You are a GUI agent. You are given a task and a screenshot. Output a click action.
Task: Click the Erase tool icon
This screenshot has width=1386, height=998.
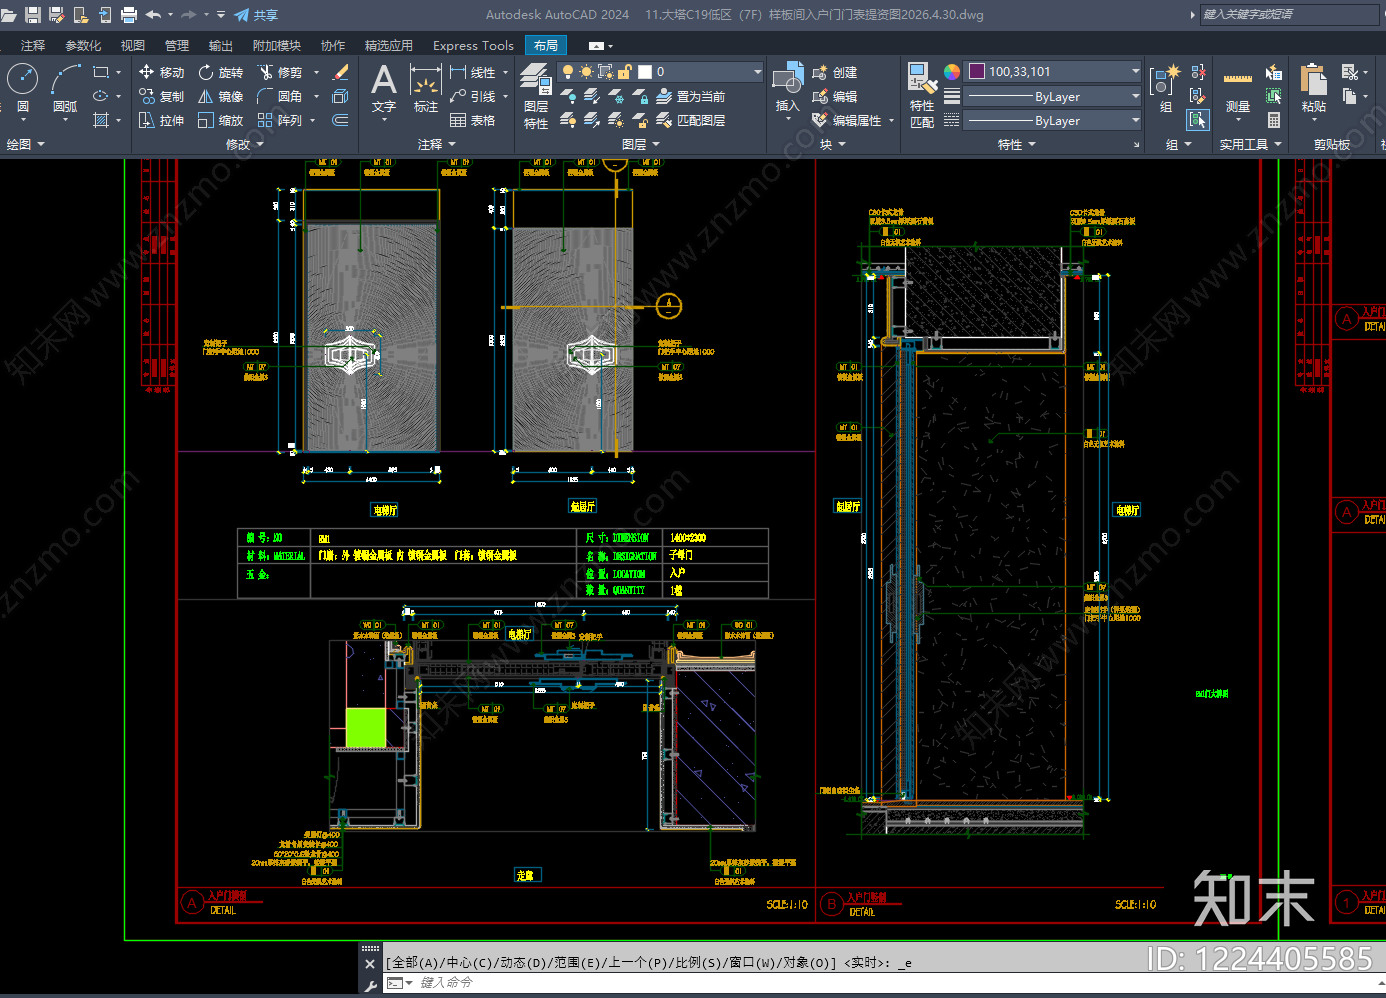coord(340,72)
